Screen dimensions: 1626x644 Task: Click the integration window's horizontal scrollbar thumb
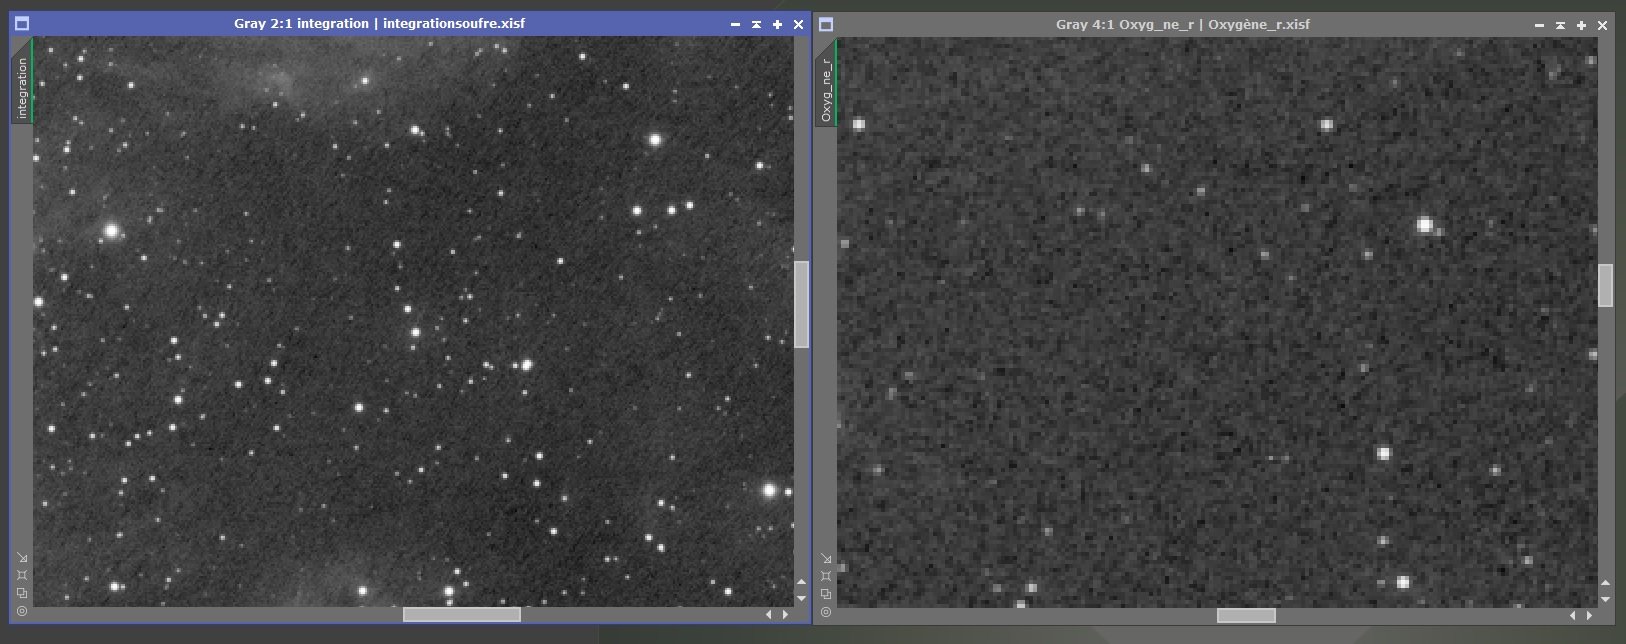click(x=462, y=614)
